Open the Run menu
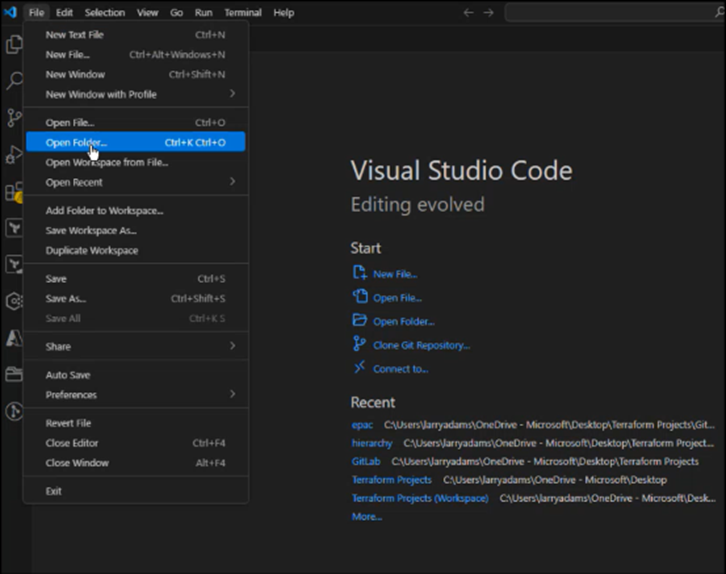 pyautogui.click(x=203, y=12)
